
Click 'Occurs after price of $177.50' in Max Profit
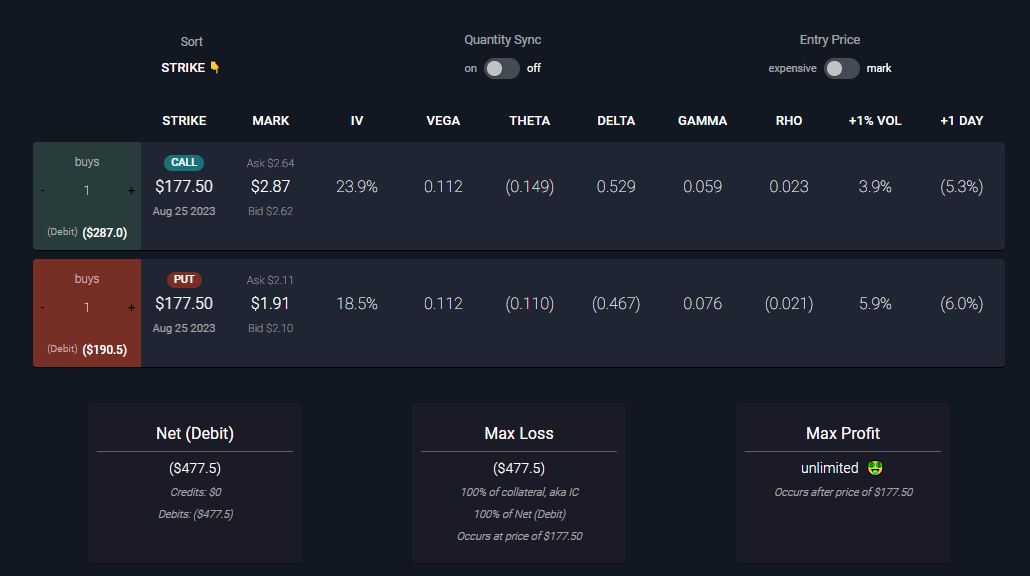pos(843,492)
